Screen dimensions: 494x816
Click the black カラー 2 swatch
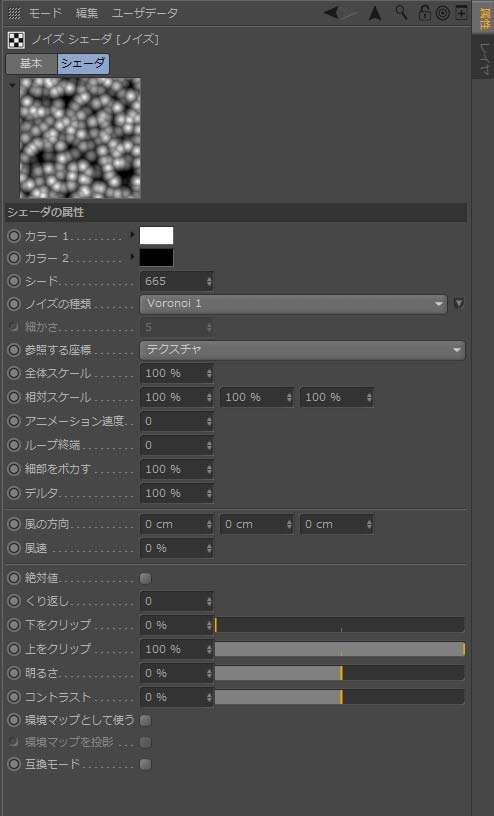[x=156, y=258]
